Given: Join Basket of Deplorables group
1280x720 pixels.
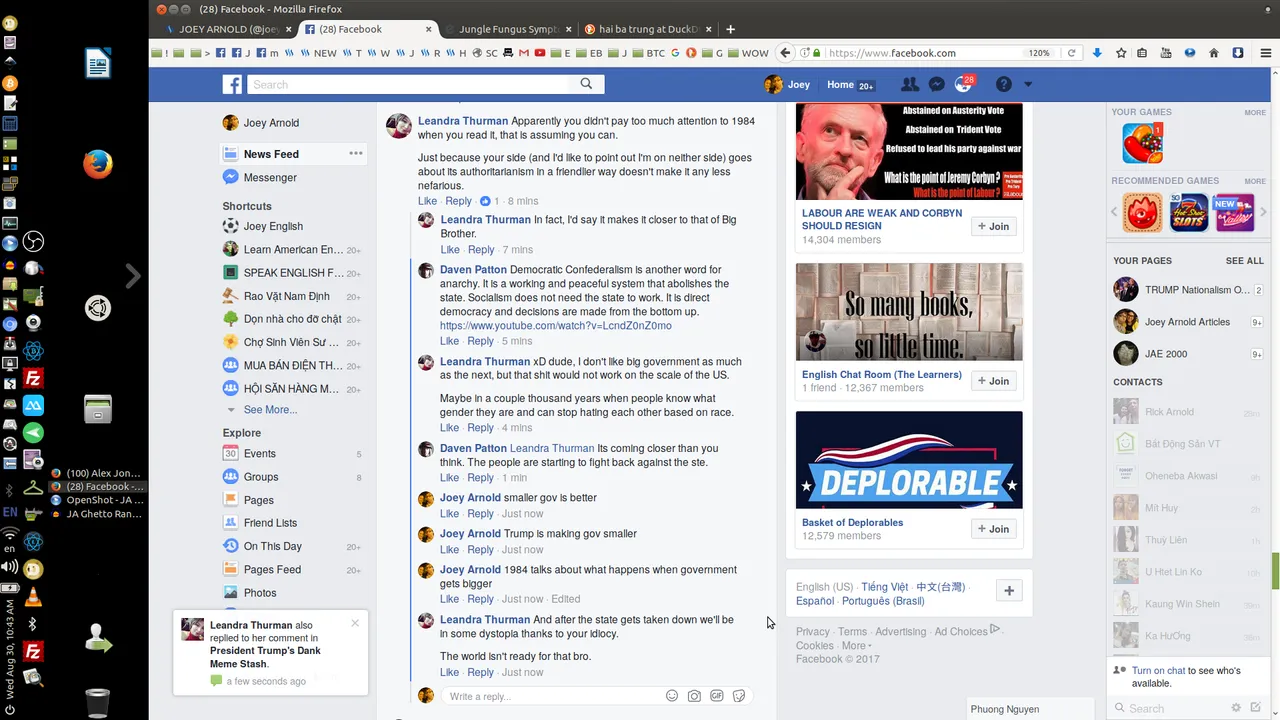Looking at the screenshot, I should (x=994, y=529).
